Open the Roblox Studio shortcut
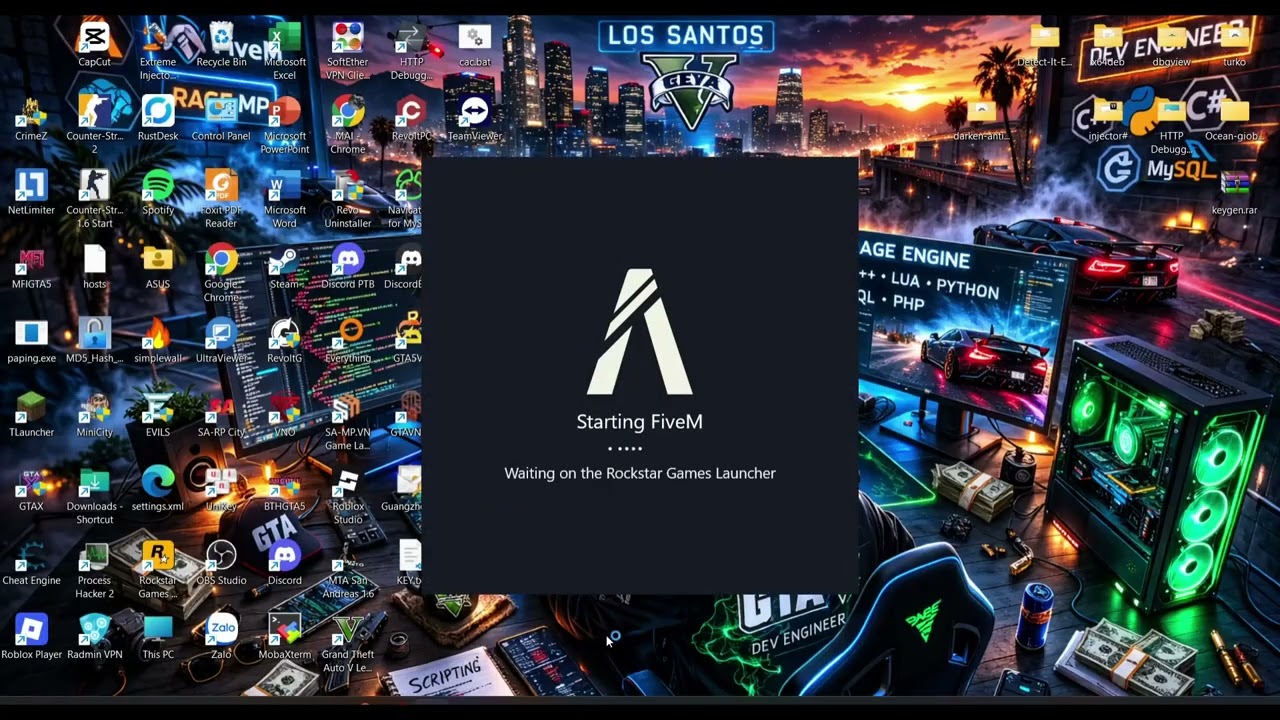The height and width of the screenshot is (720, 1280). click(x=348, y=483)
